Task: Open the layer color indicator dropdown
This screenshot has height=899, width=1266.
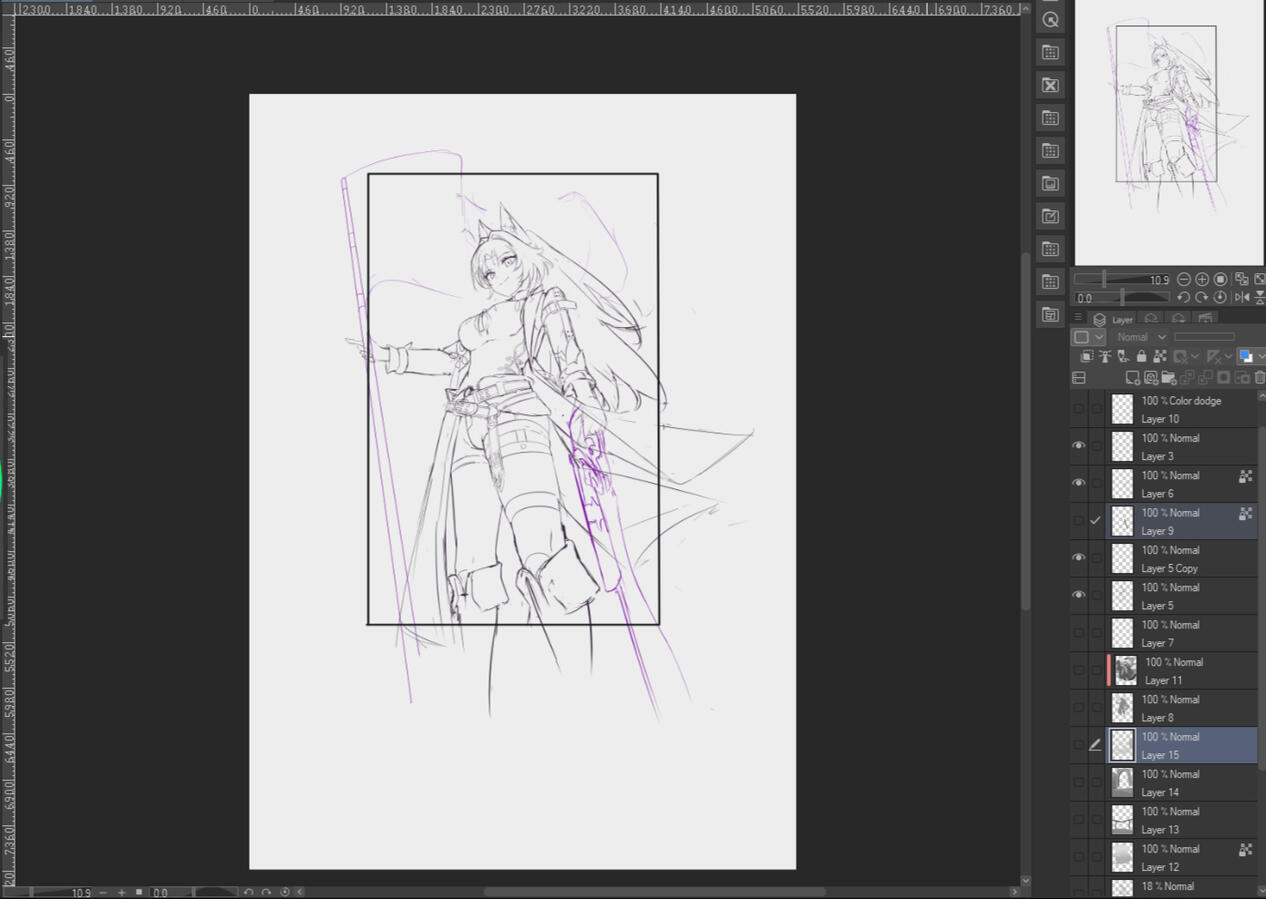Action: pos(1098,337)
